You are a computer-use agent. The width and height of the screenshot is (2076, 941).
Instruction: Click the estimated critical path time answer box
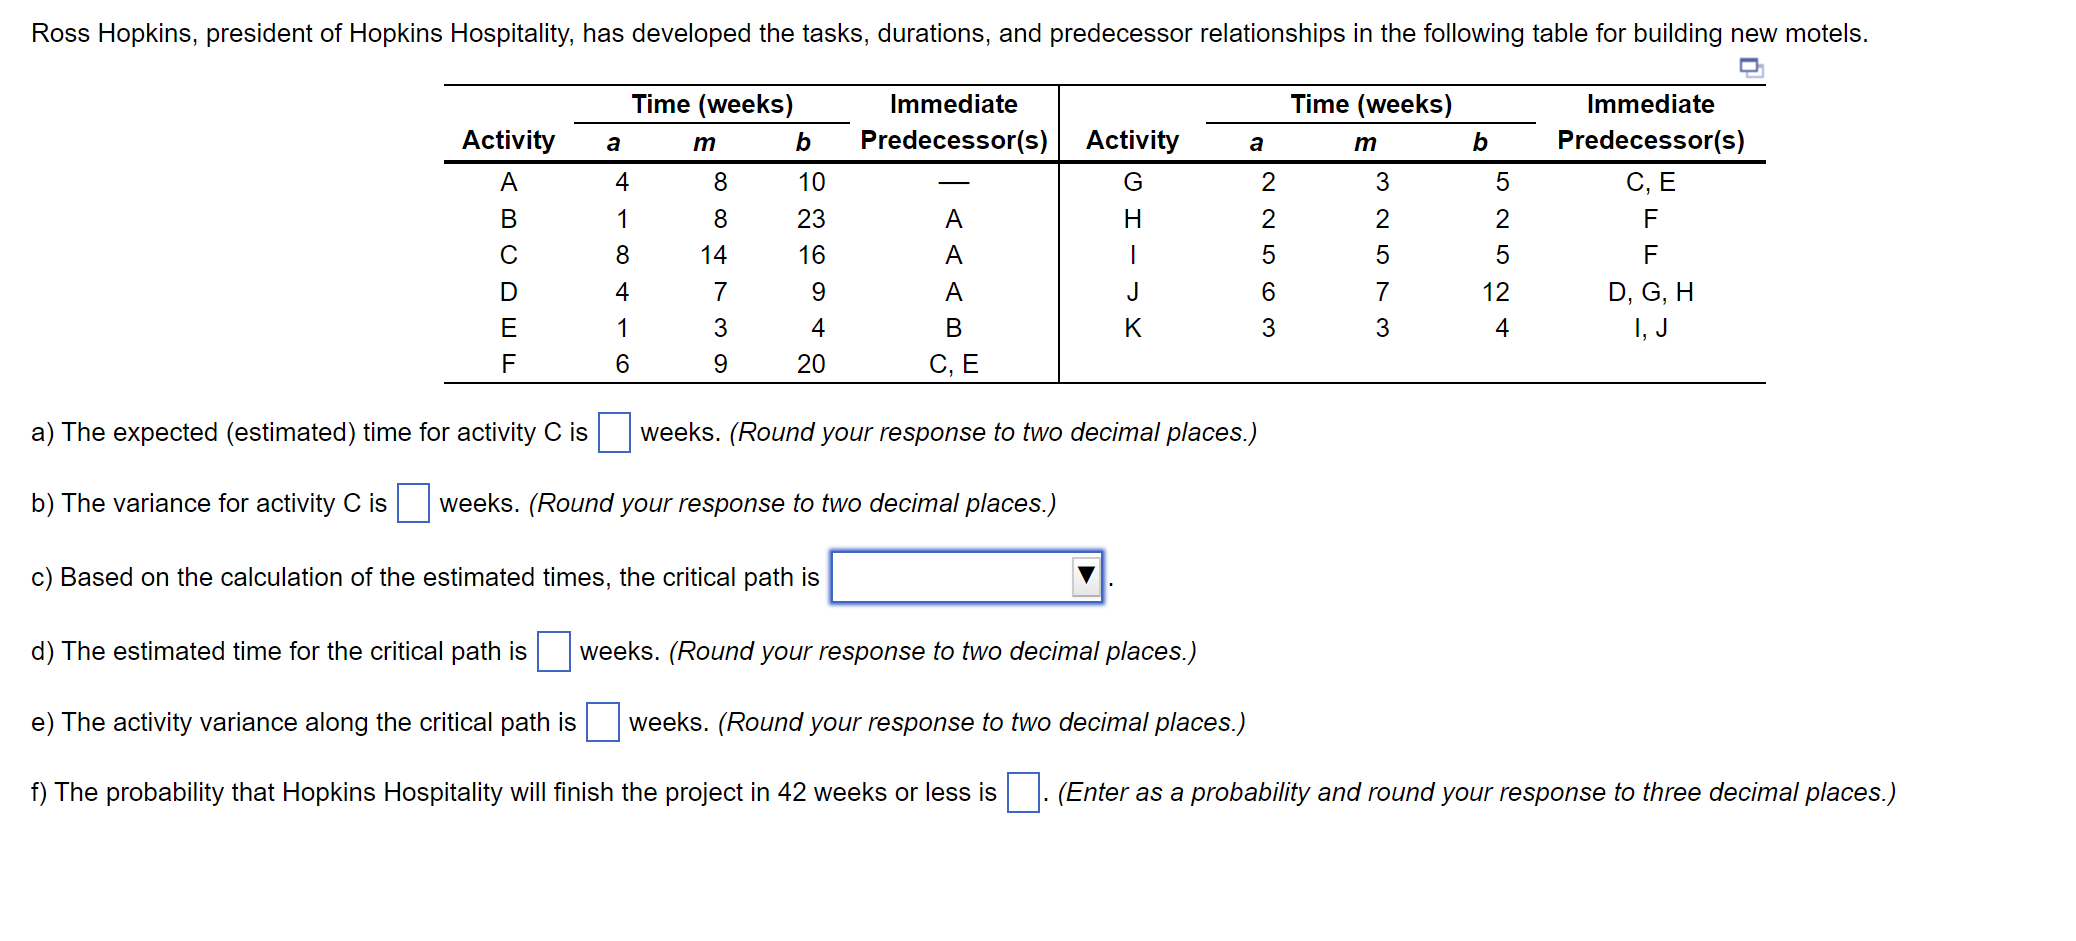click(552, 651)
